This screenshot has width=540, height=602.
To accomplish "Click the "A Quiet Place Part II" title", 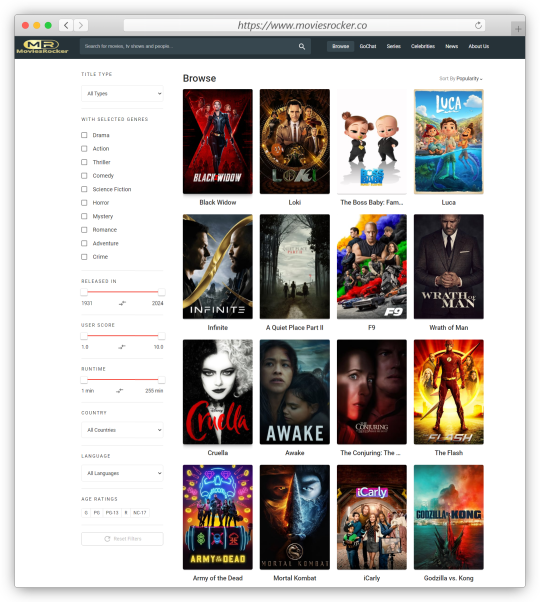I will click(x=294, y=327).
